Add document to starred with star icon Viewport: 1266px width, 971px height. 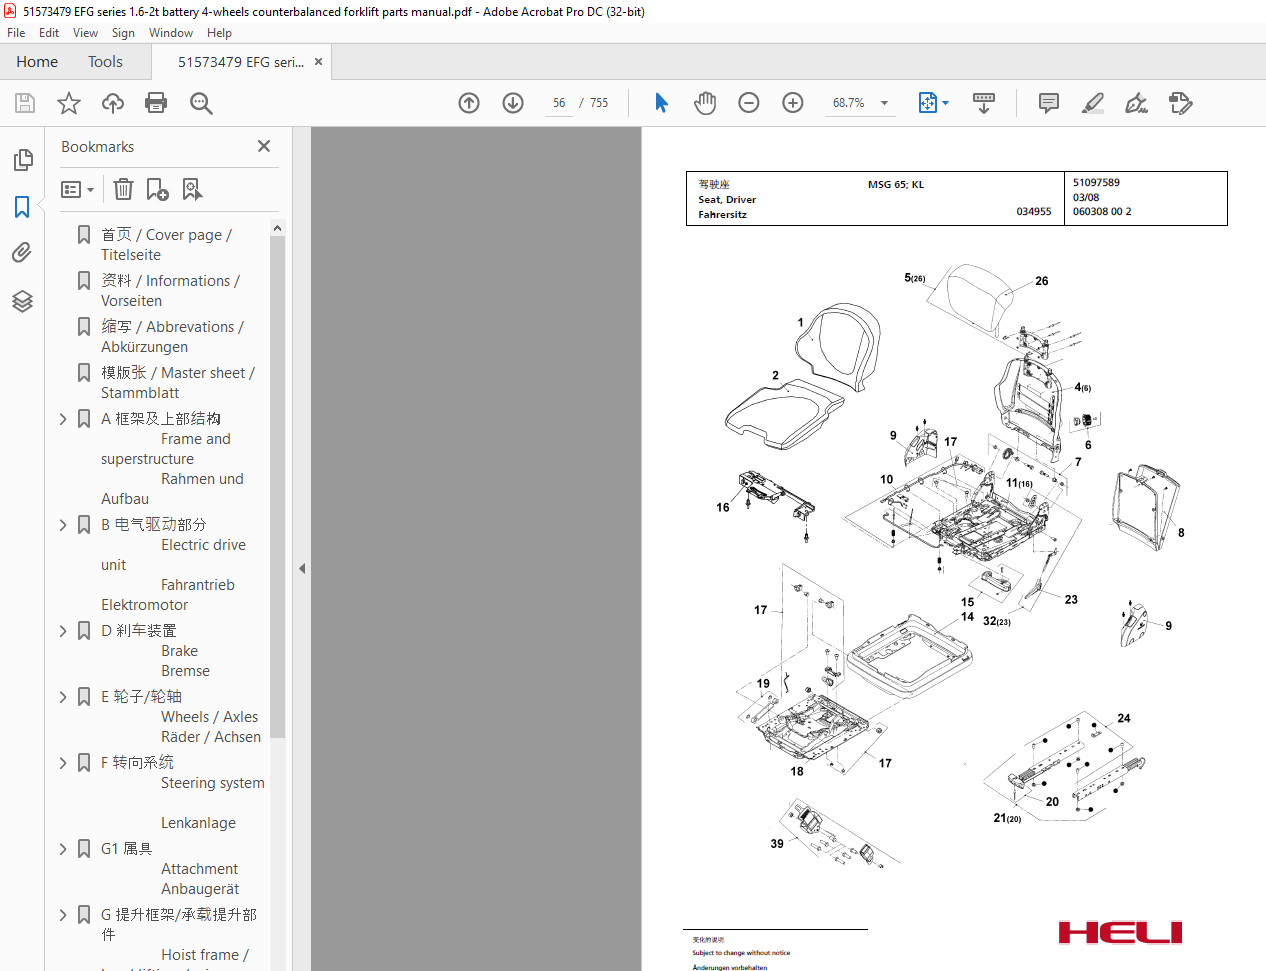69,103
